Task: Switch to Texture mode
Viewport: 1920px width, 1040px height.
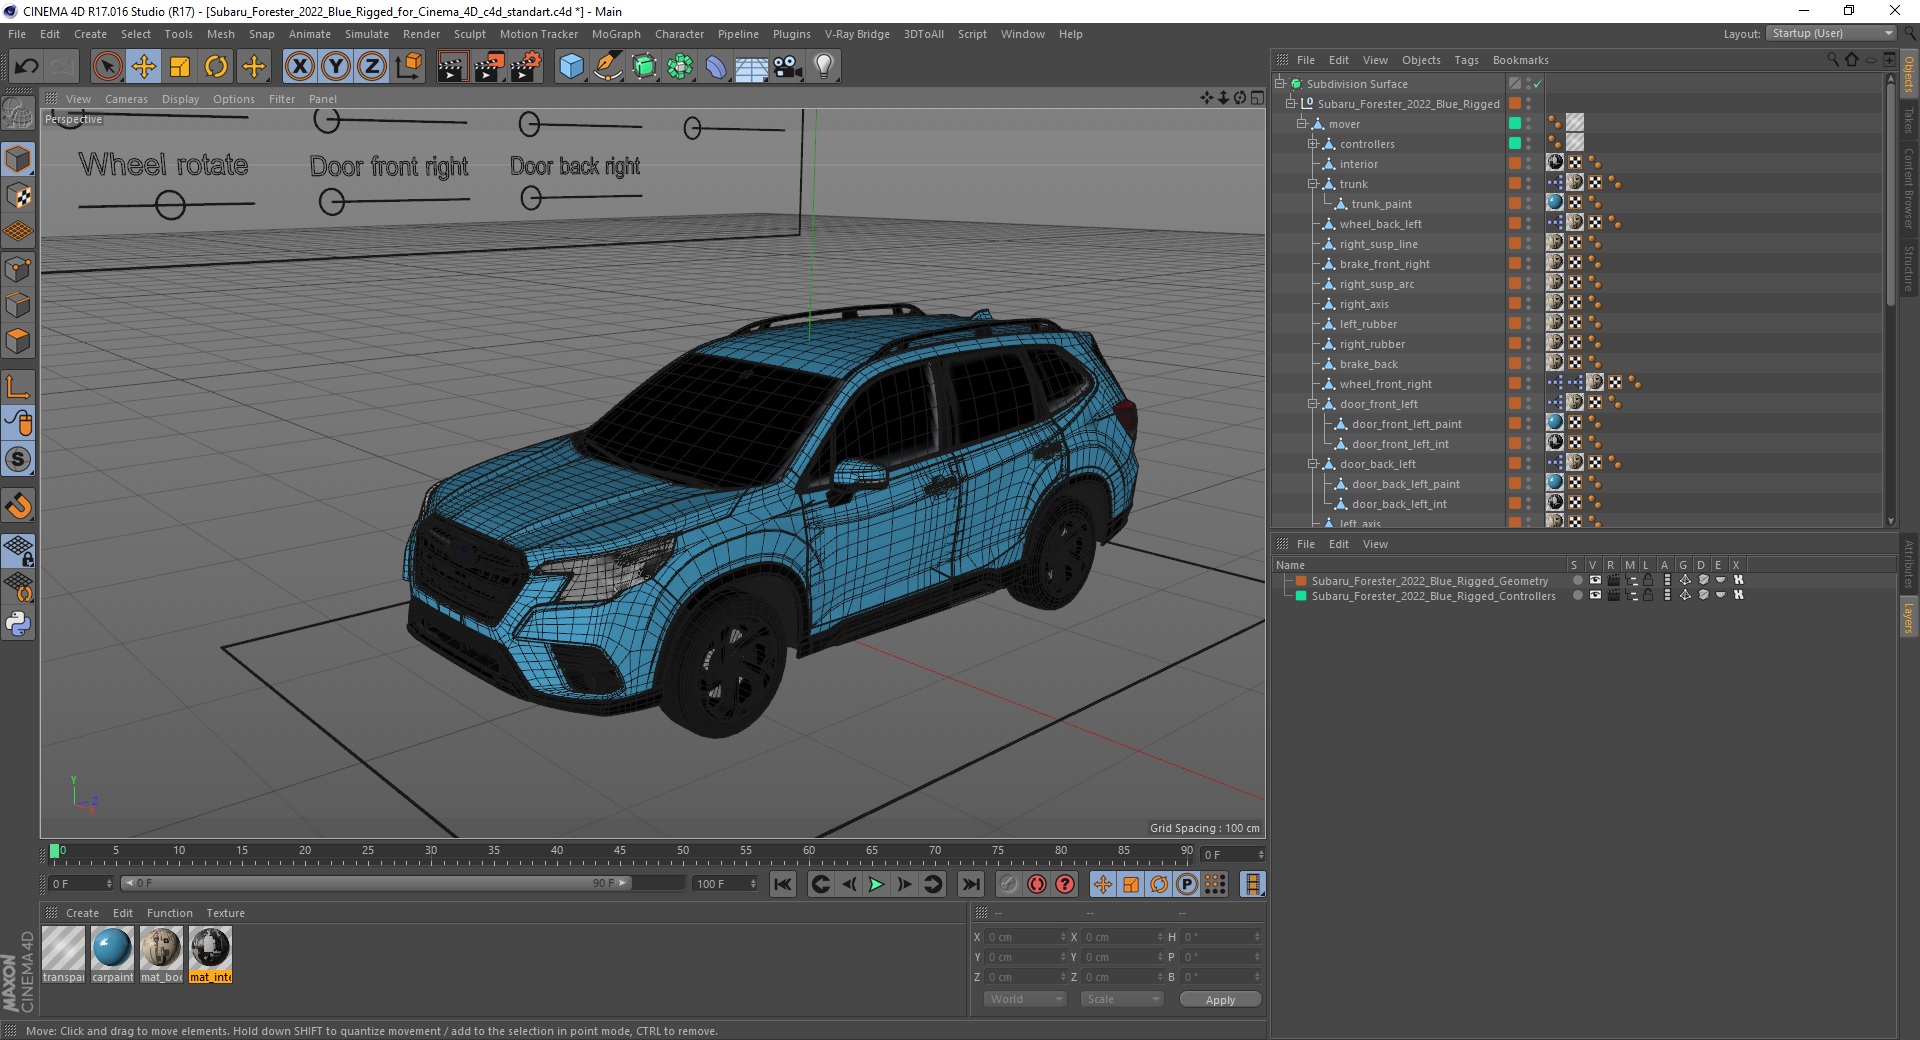Action: (18, 196)
